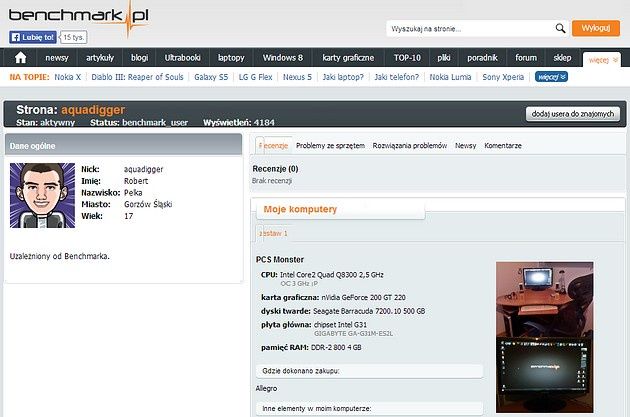This screenshot has height=417, width=630.
Task: Click the 'Uzależniony od Benchmarka.' text
Action: [x=59, y=256]
